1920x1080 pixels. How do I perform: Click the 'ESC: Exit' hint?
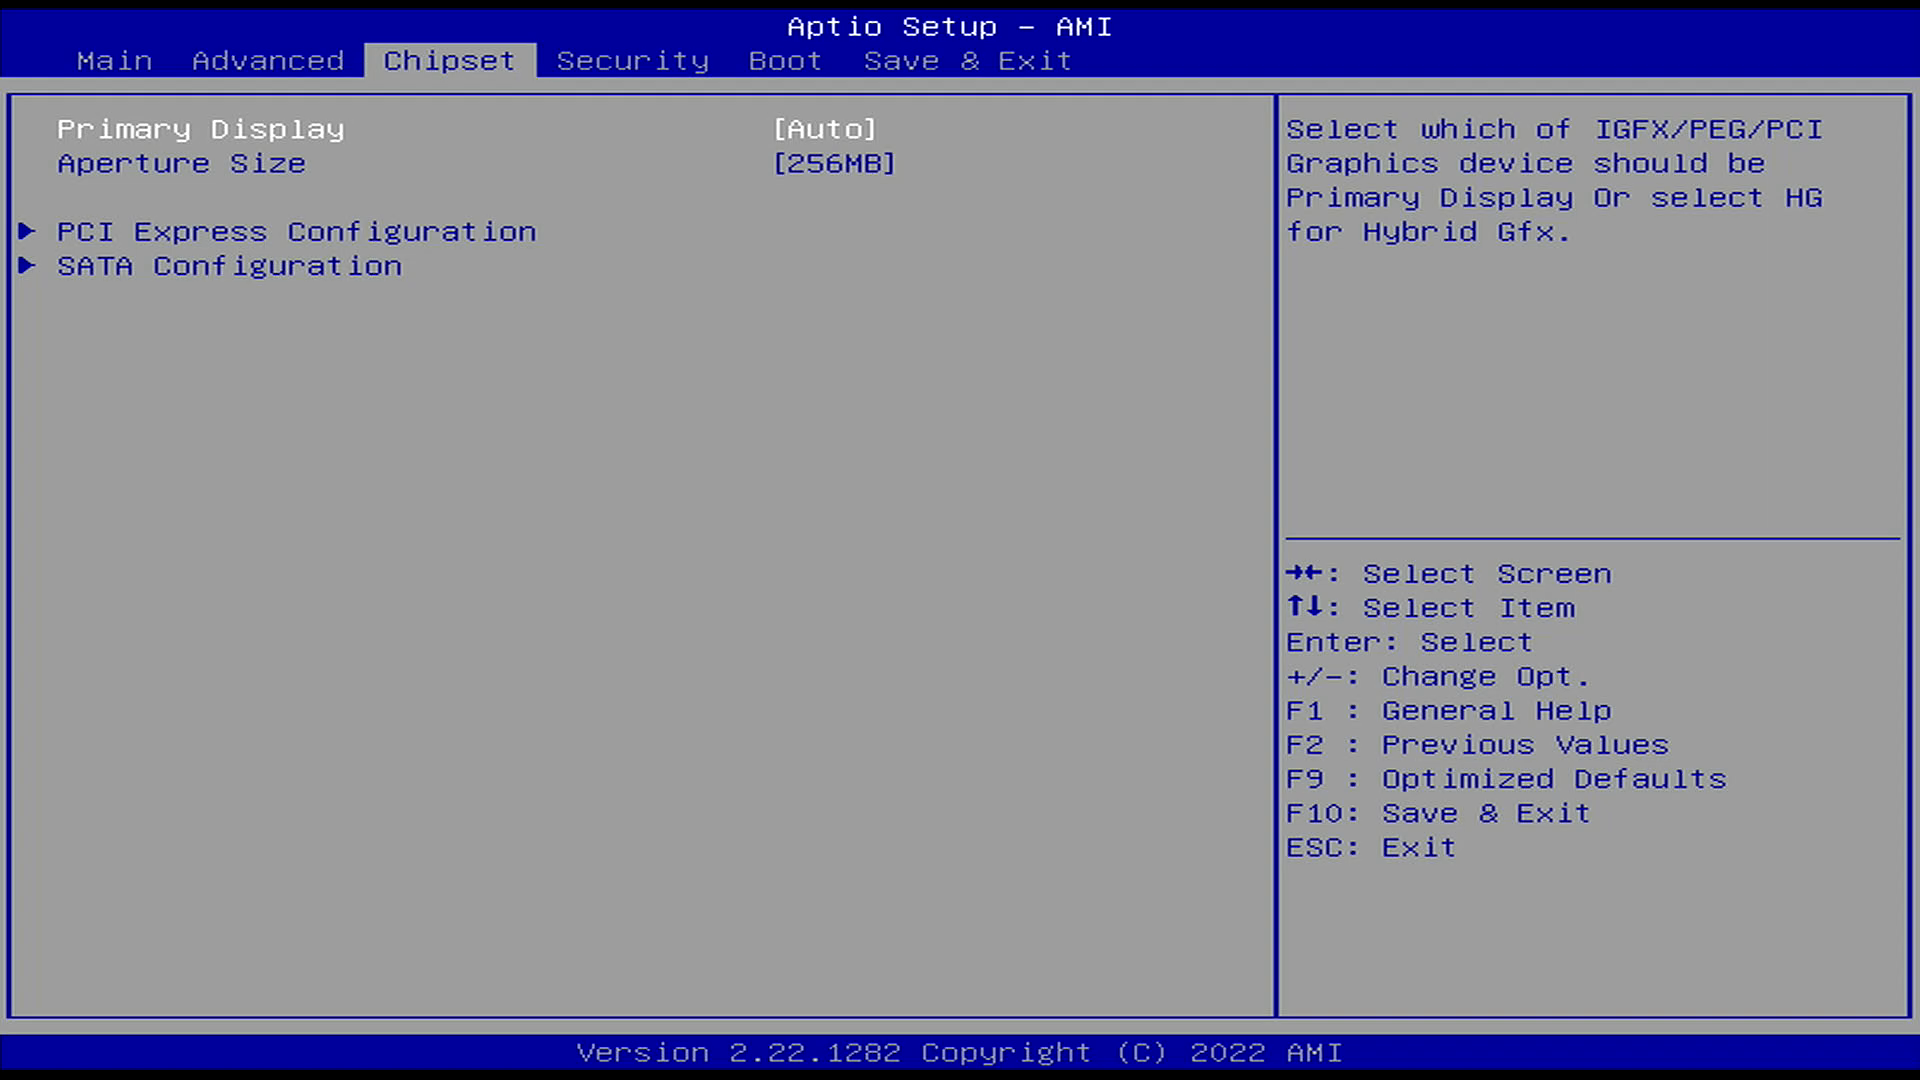click(x=1370, y=848)
